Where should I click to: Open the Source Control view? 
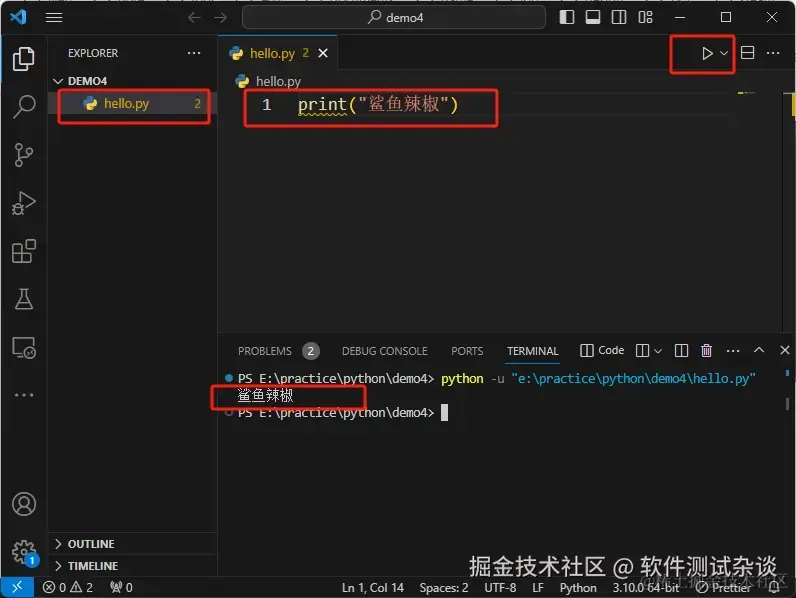coord(23,155)
